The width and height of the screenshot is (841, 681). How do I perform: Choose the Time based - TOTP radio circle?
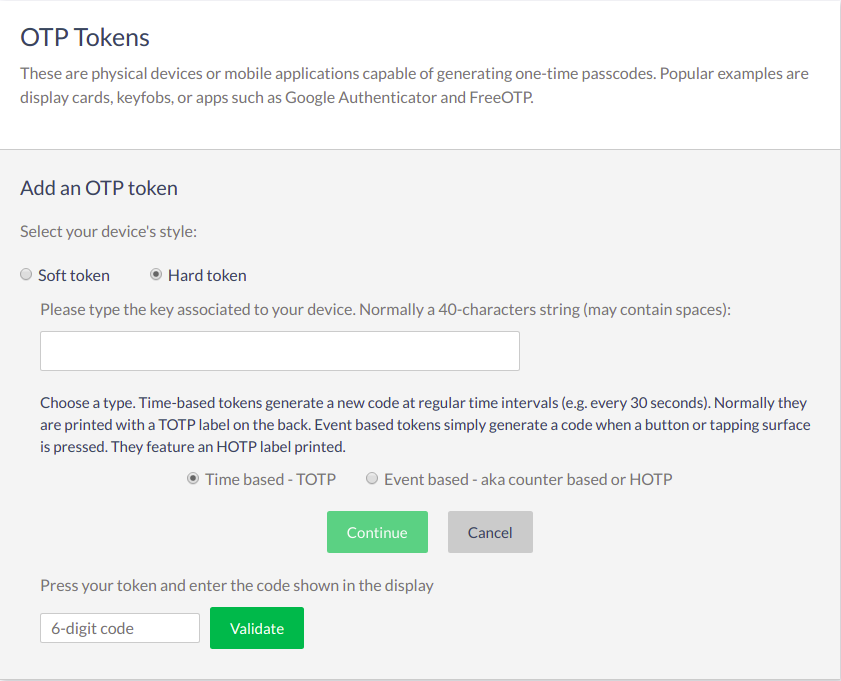pyautogui.click(x=193, y=479)
